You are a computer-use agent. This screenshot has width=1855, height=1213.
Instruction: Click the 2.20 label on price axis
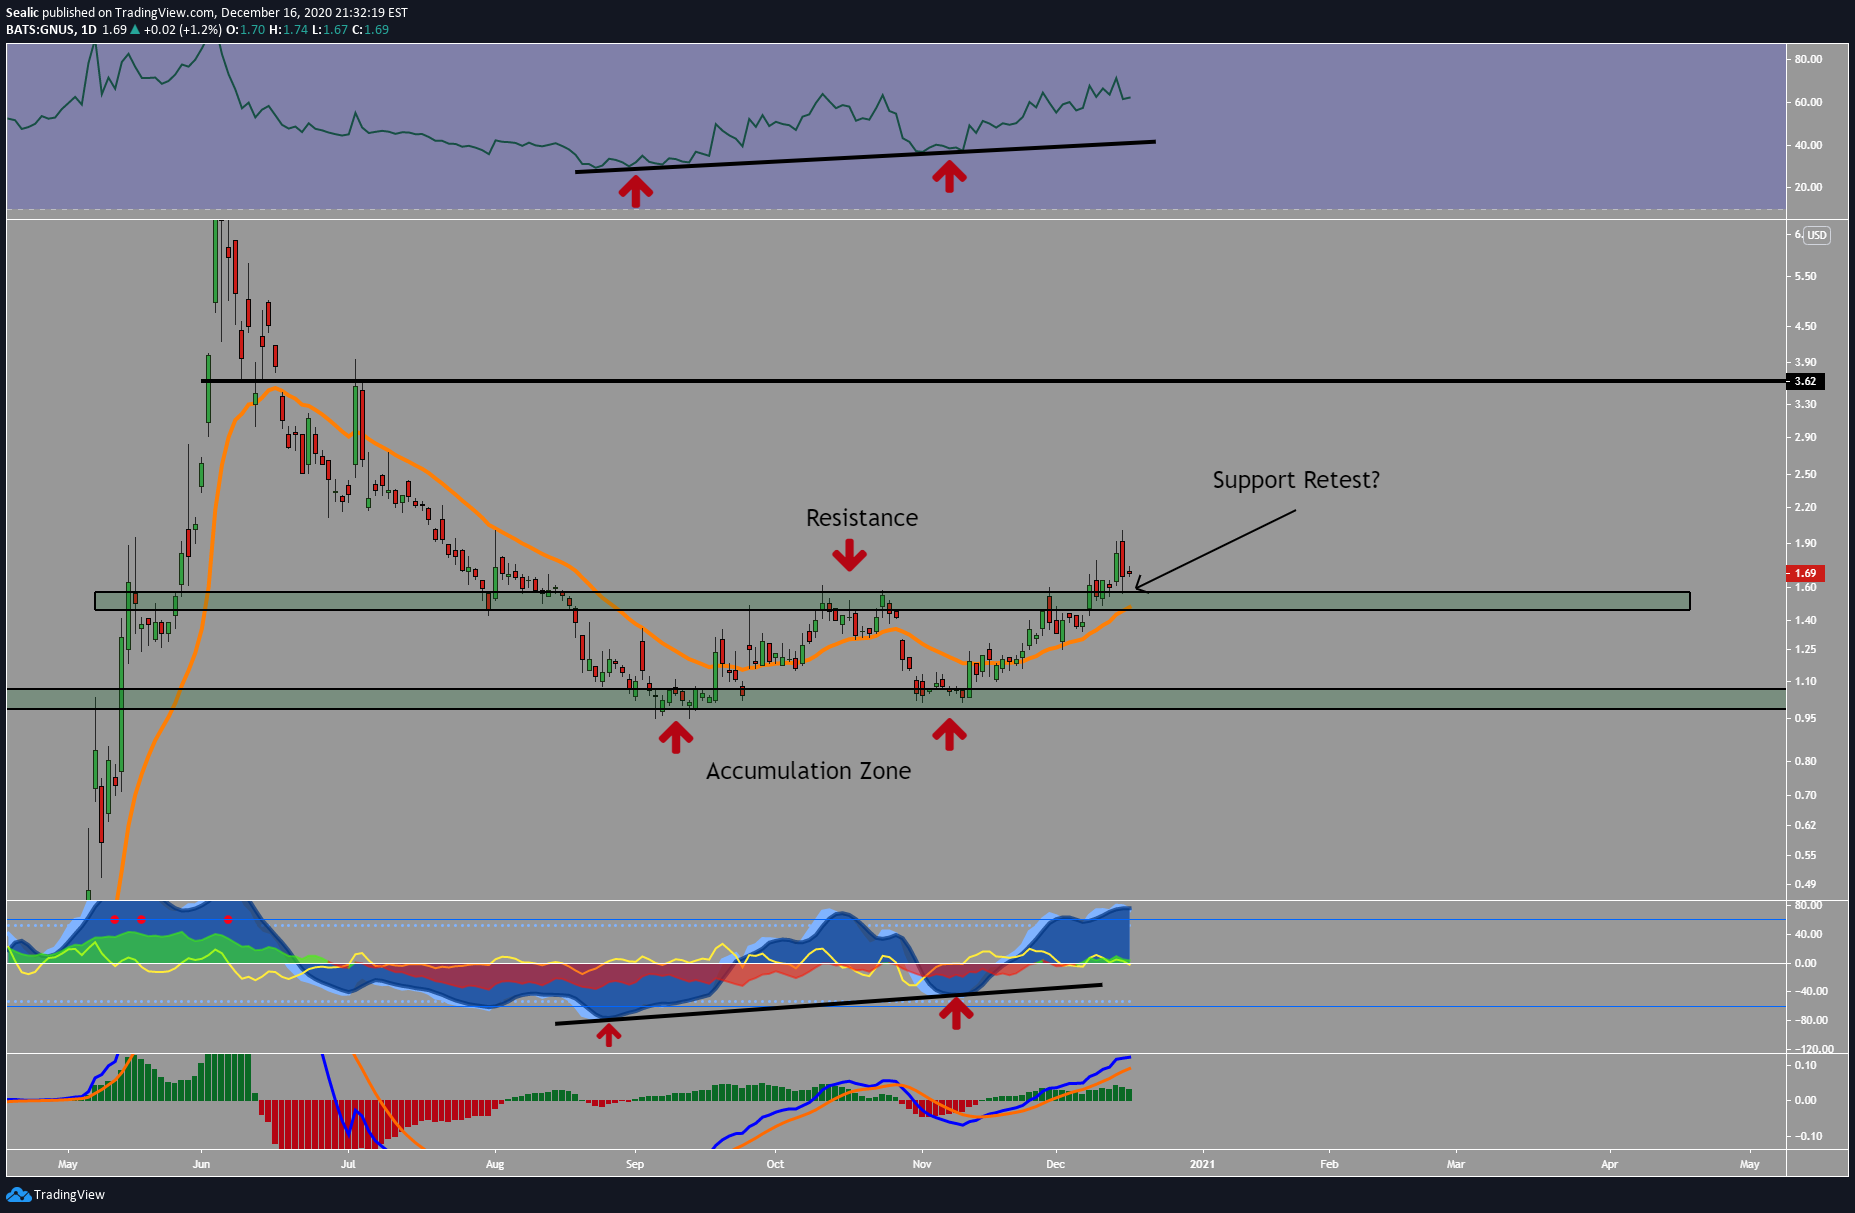pyautogui.click(x=1805, y=507)
